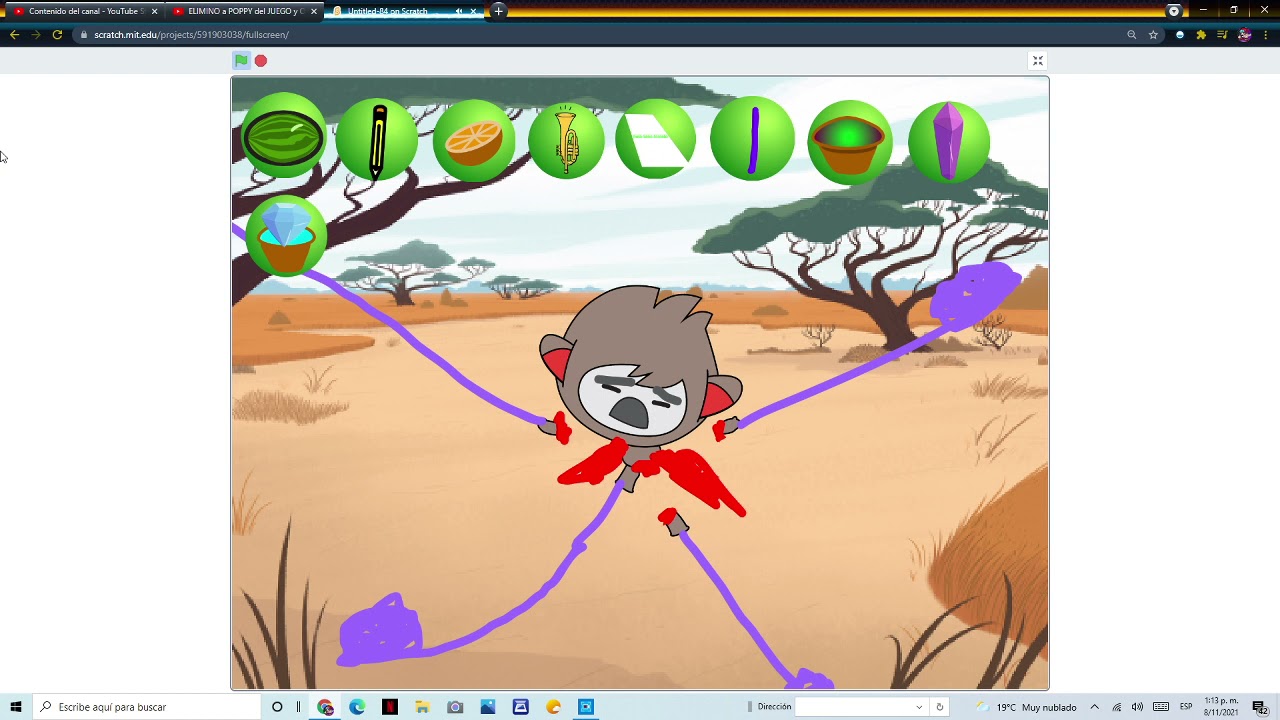Click the Windows search box

coord(146,707)
